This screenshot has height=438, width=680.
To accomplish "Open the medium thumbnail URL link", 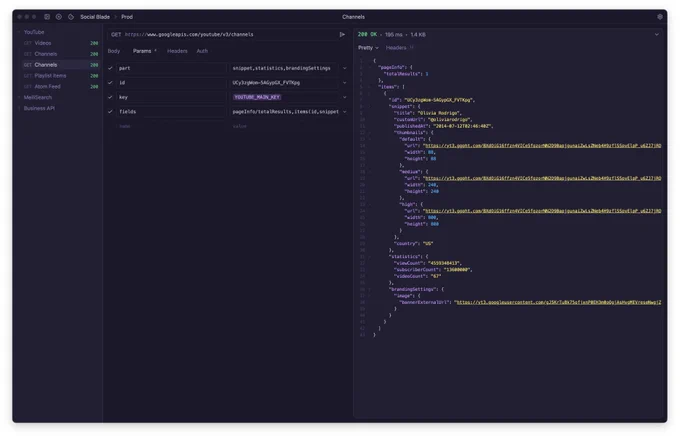I will 542,178.
